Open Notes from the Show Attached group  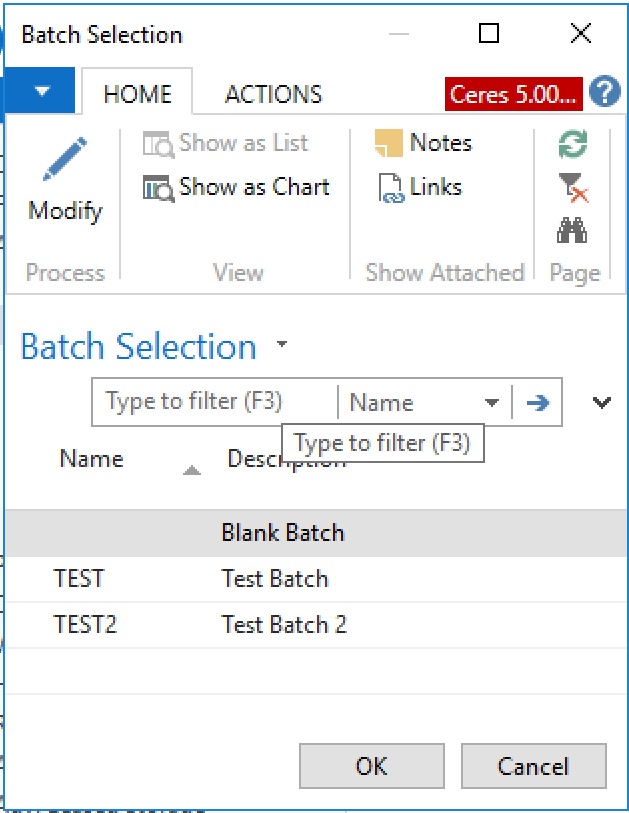click(x=424, y=143)
